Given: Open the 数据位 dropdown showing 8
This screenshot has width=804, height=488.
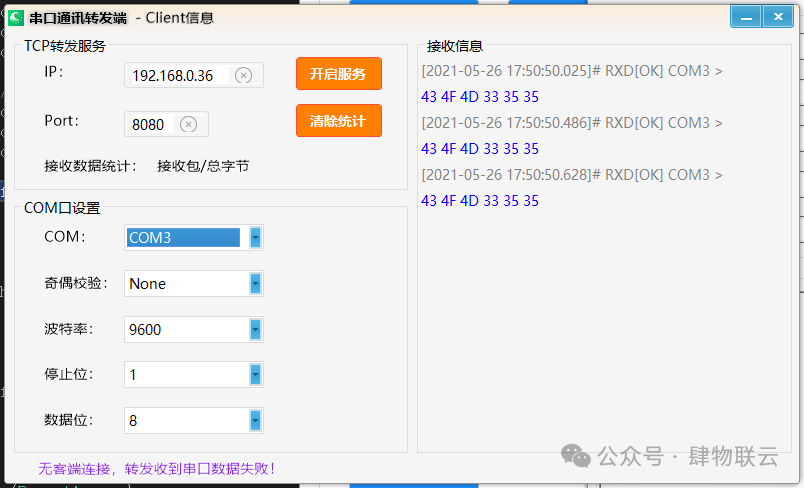Looking at the screenshot, I should point(255,421).
